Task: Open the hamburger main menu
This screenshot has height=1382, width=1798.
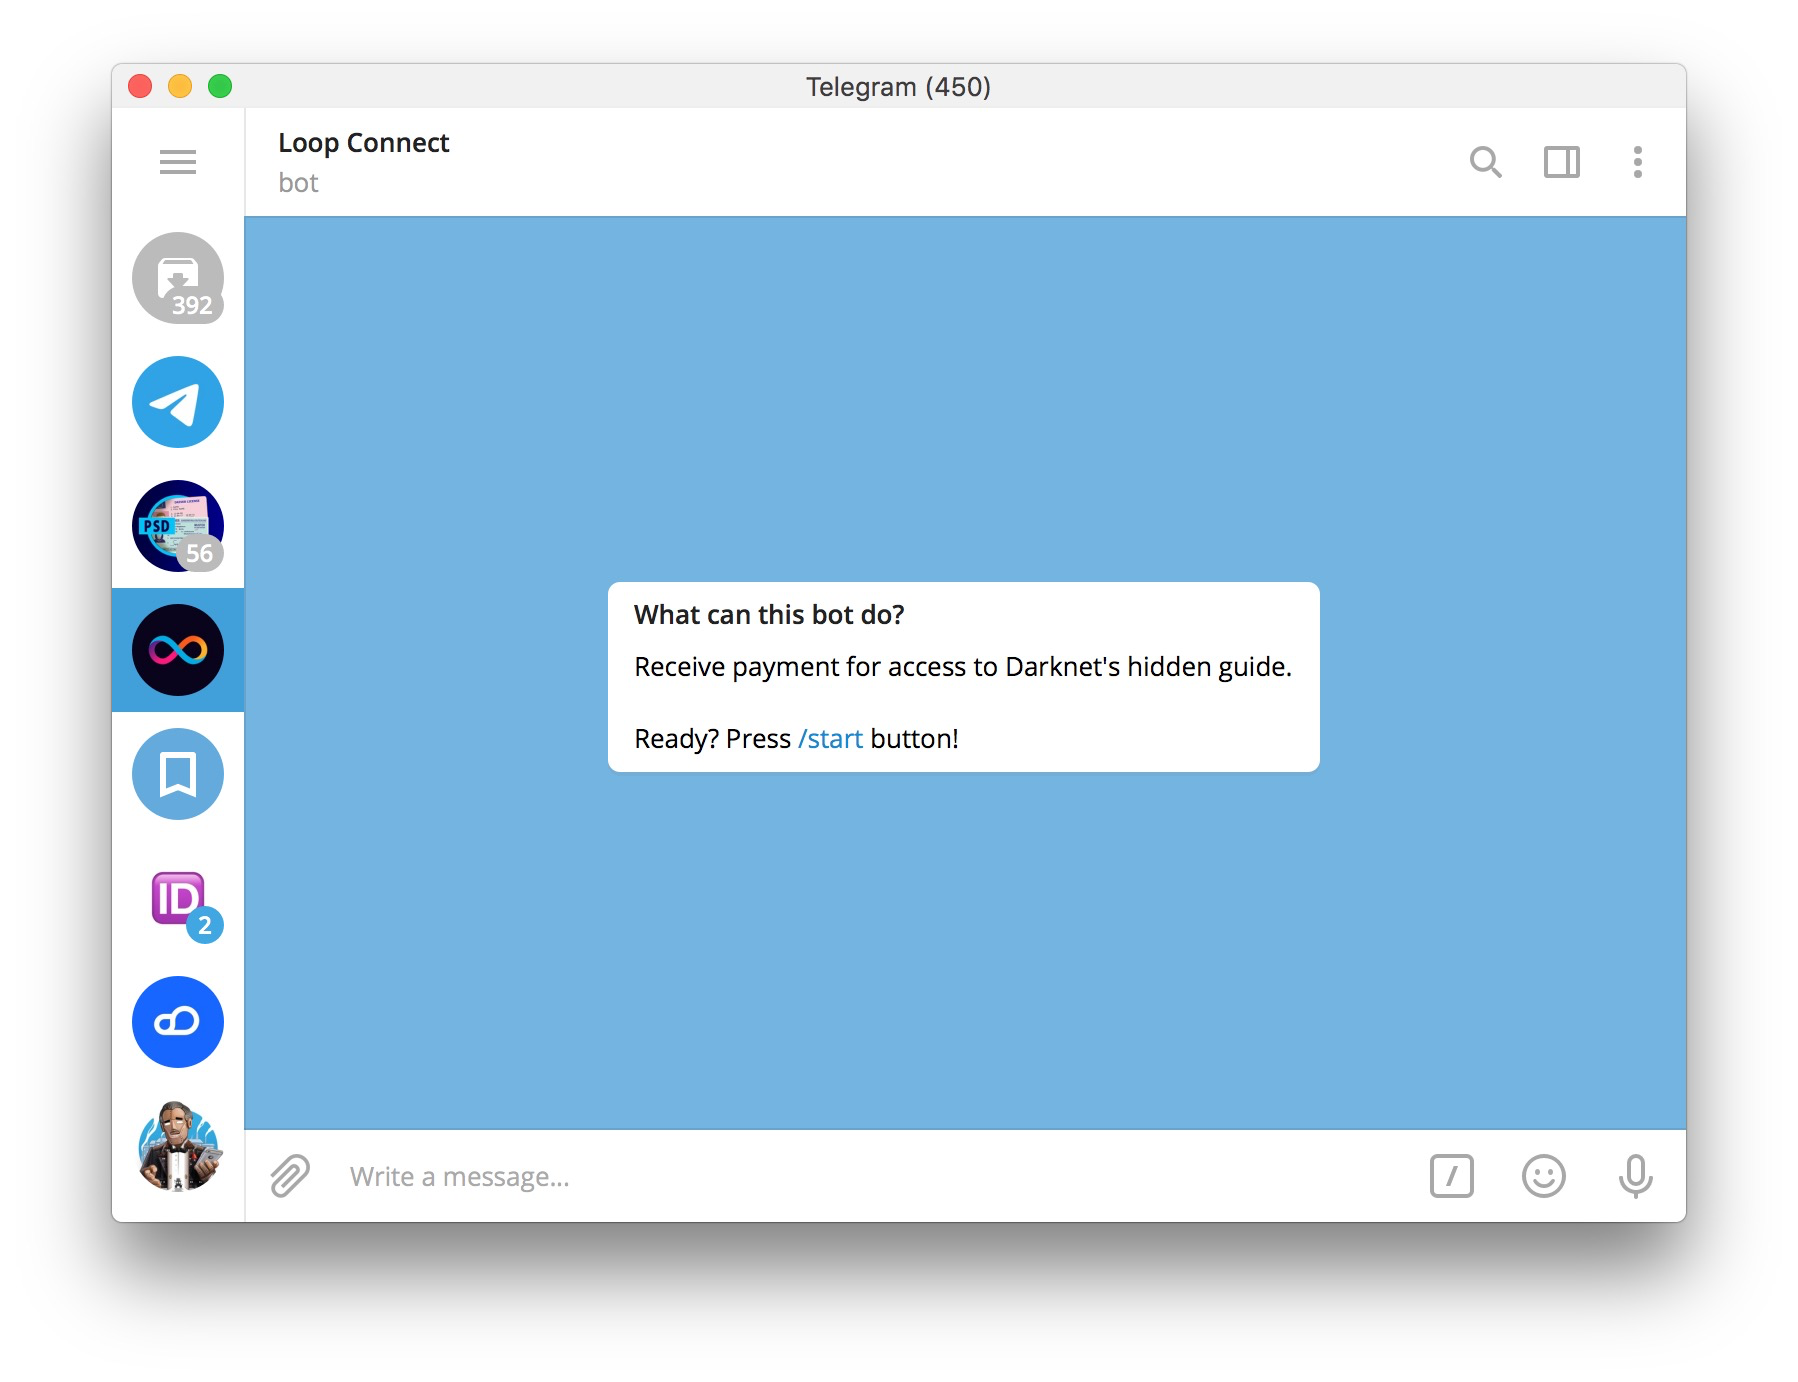Action: pos(178,162)
